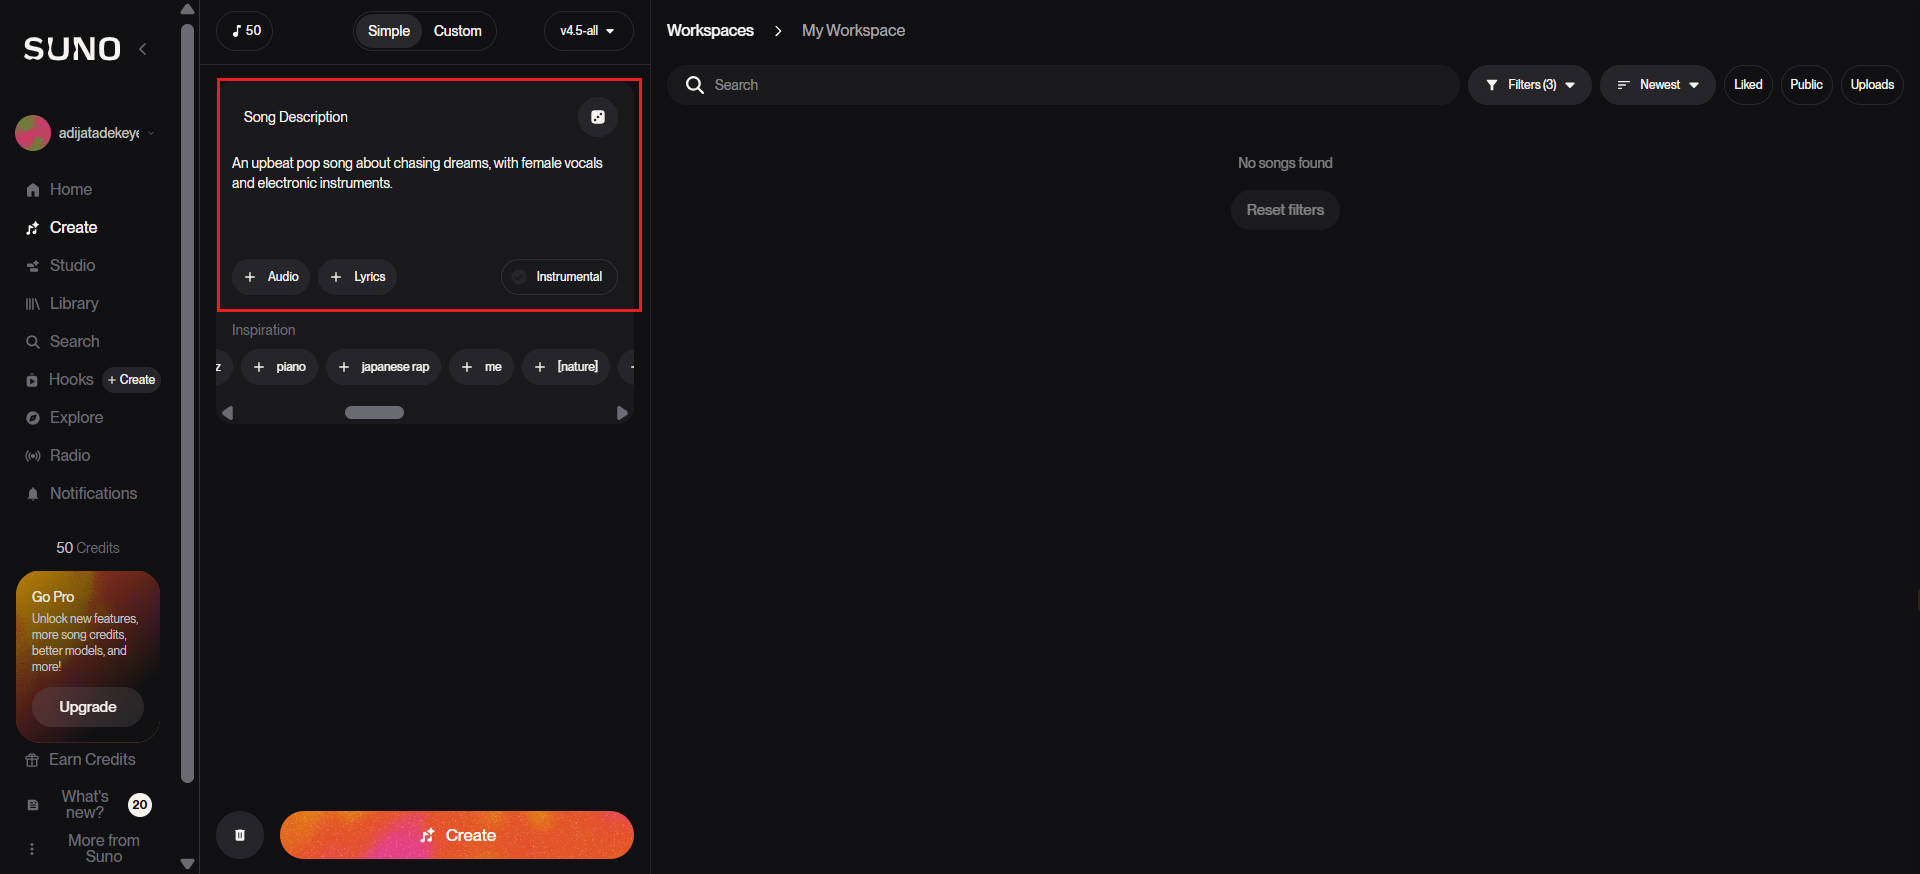Switch to Custom mode tab

pos(458,31)
